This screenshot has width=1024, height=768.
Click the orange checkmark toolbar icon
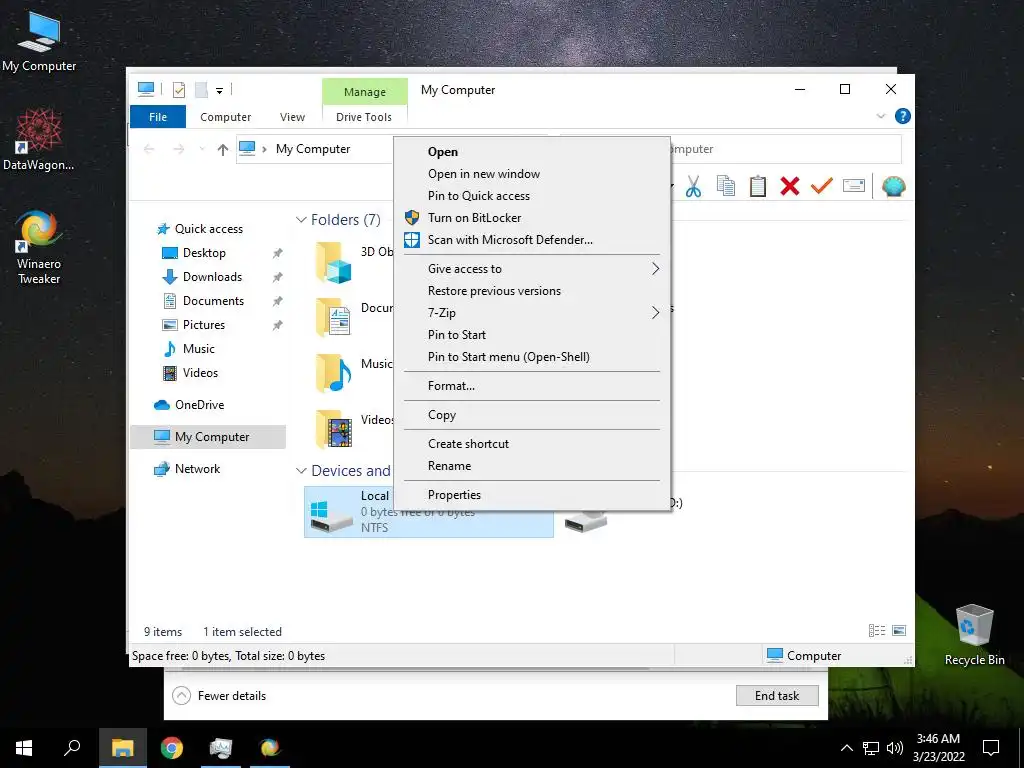822,186
